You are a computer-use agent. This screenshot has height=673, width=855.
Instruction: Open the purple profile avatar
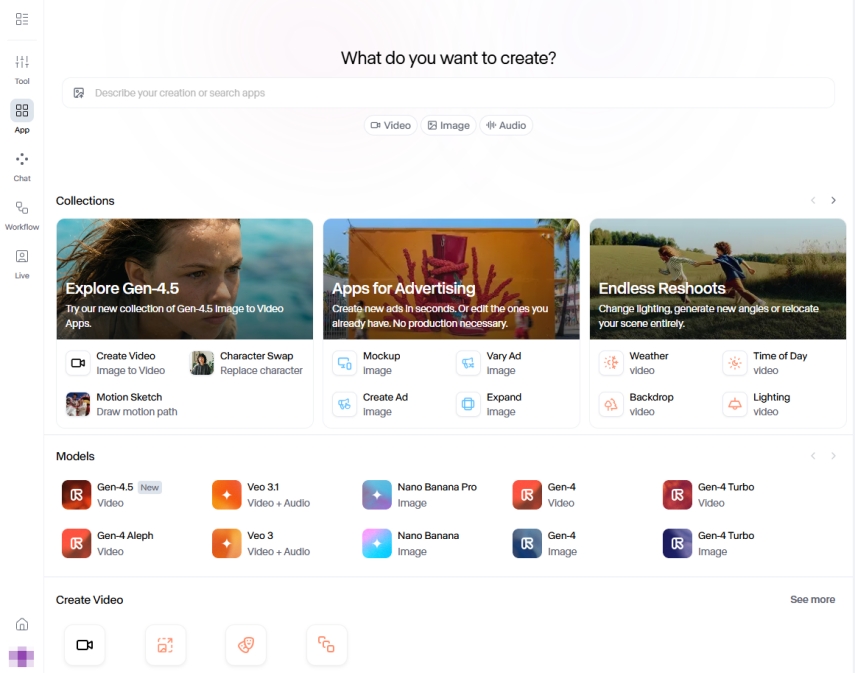[22, 656]
